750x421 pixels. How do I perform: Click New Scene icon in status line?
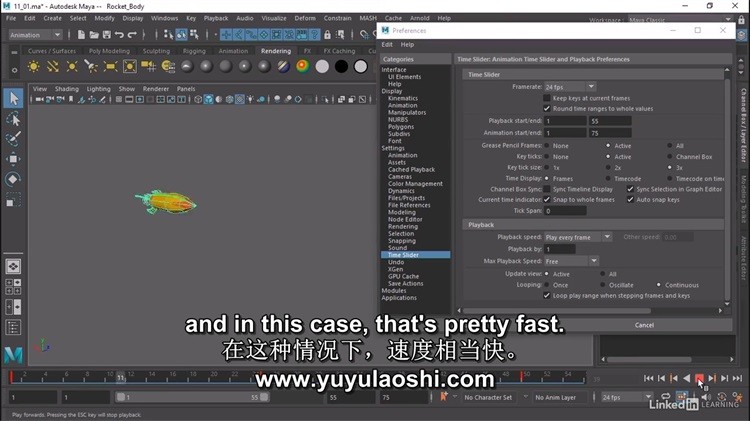[x=81, y=34]
